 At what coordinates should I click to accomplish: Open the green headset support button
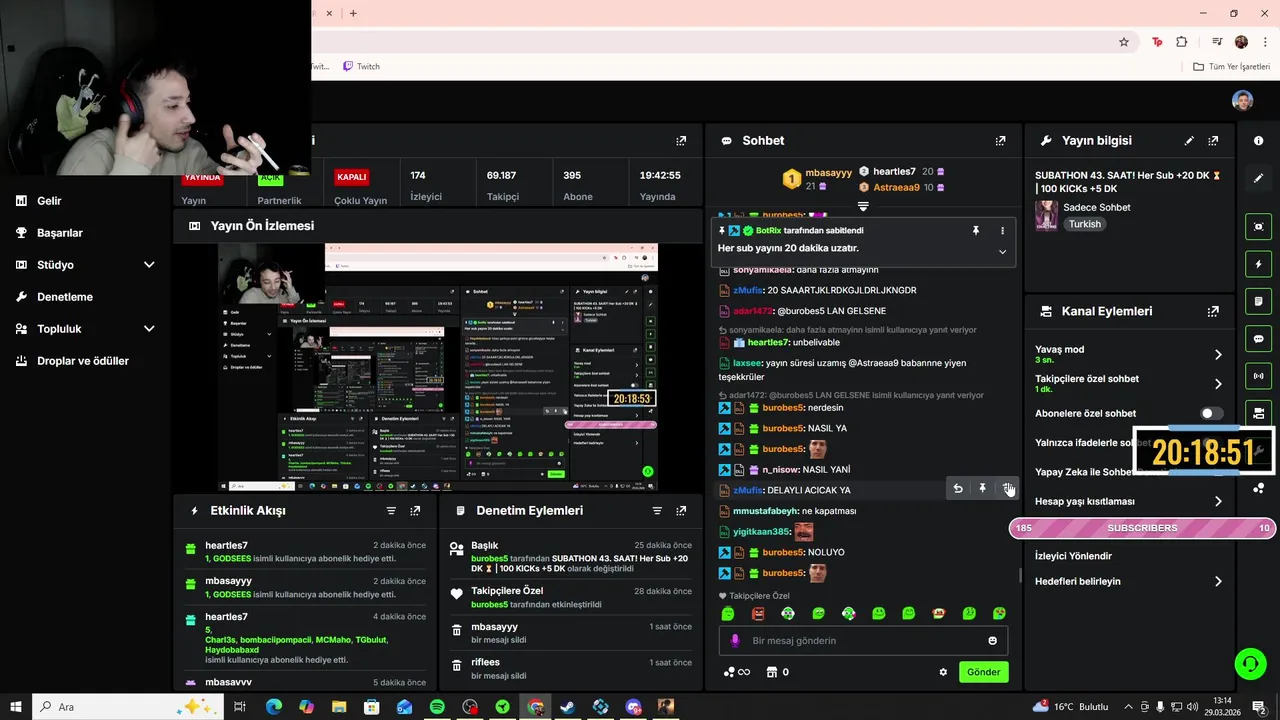[1249, 663]
